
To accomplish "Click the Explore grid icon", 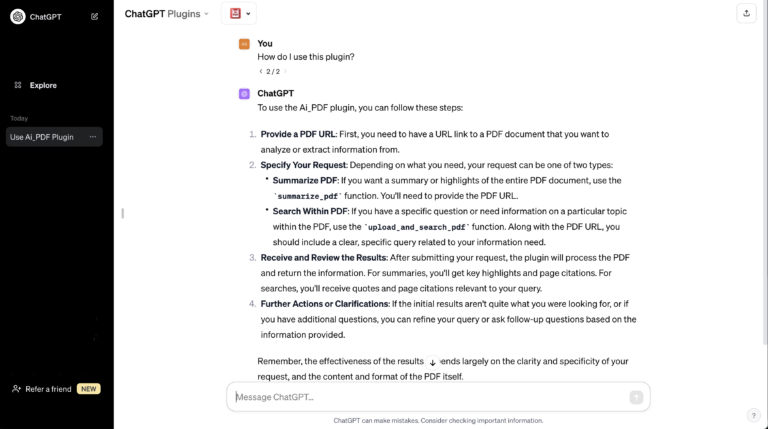I will [x=18, y=85].
